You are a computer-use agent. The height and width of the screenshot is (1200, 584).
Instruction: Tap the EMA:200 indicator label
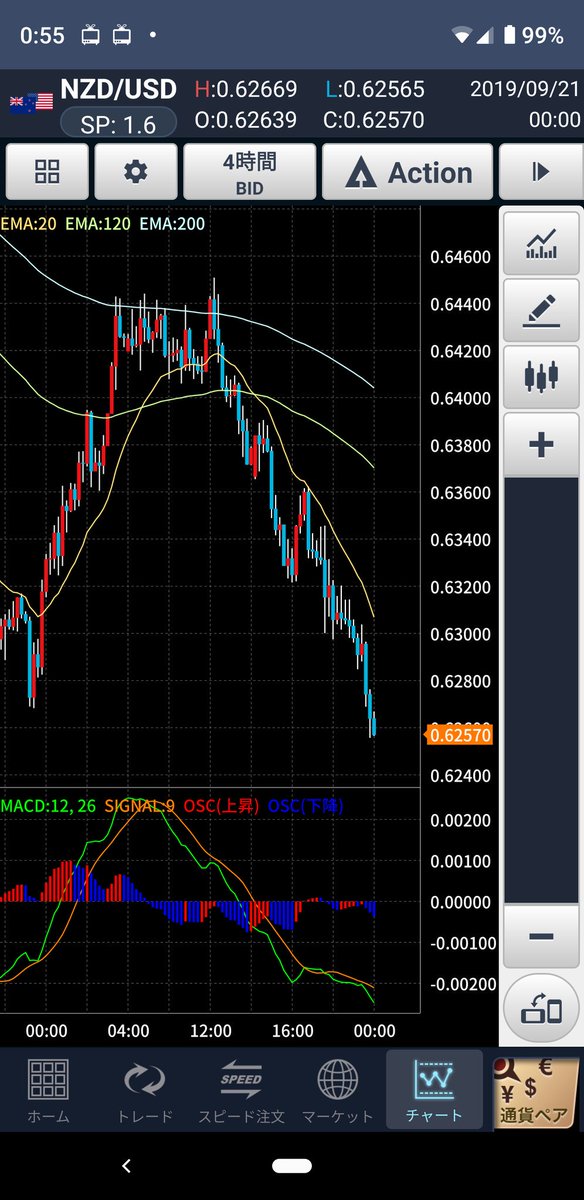(x=173, y=224)
